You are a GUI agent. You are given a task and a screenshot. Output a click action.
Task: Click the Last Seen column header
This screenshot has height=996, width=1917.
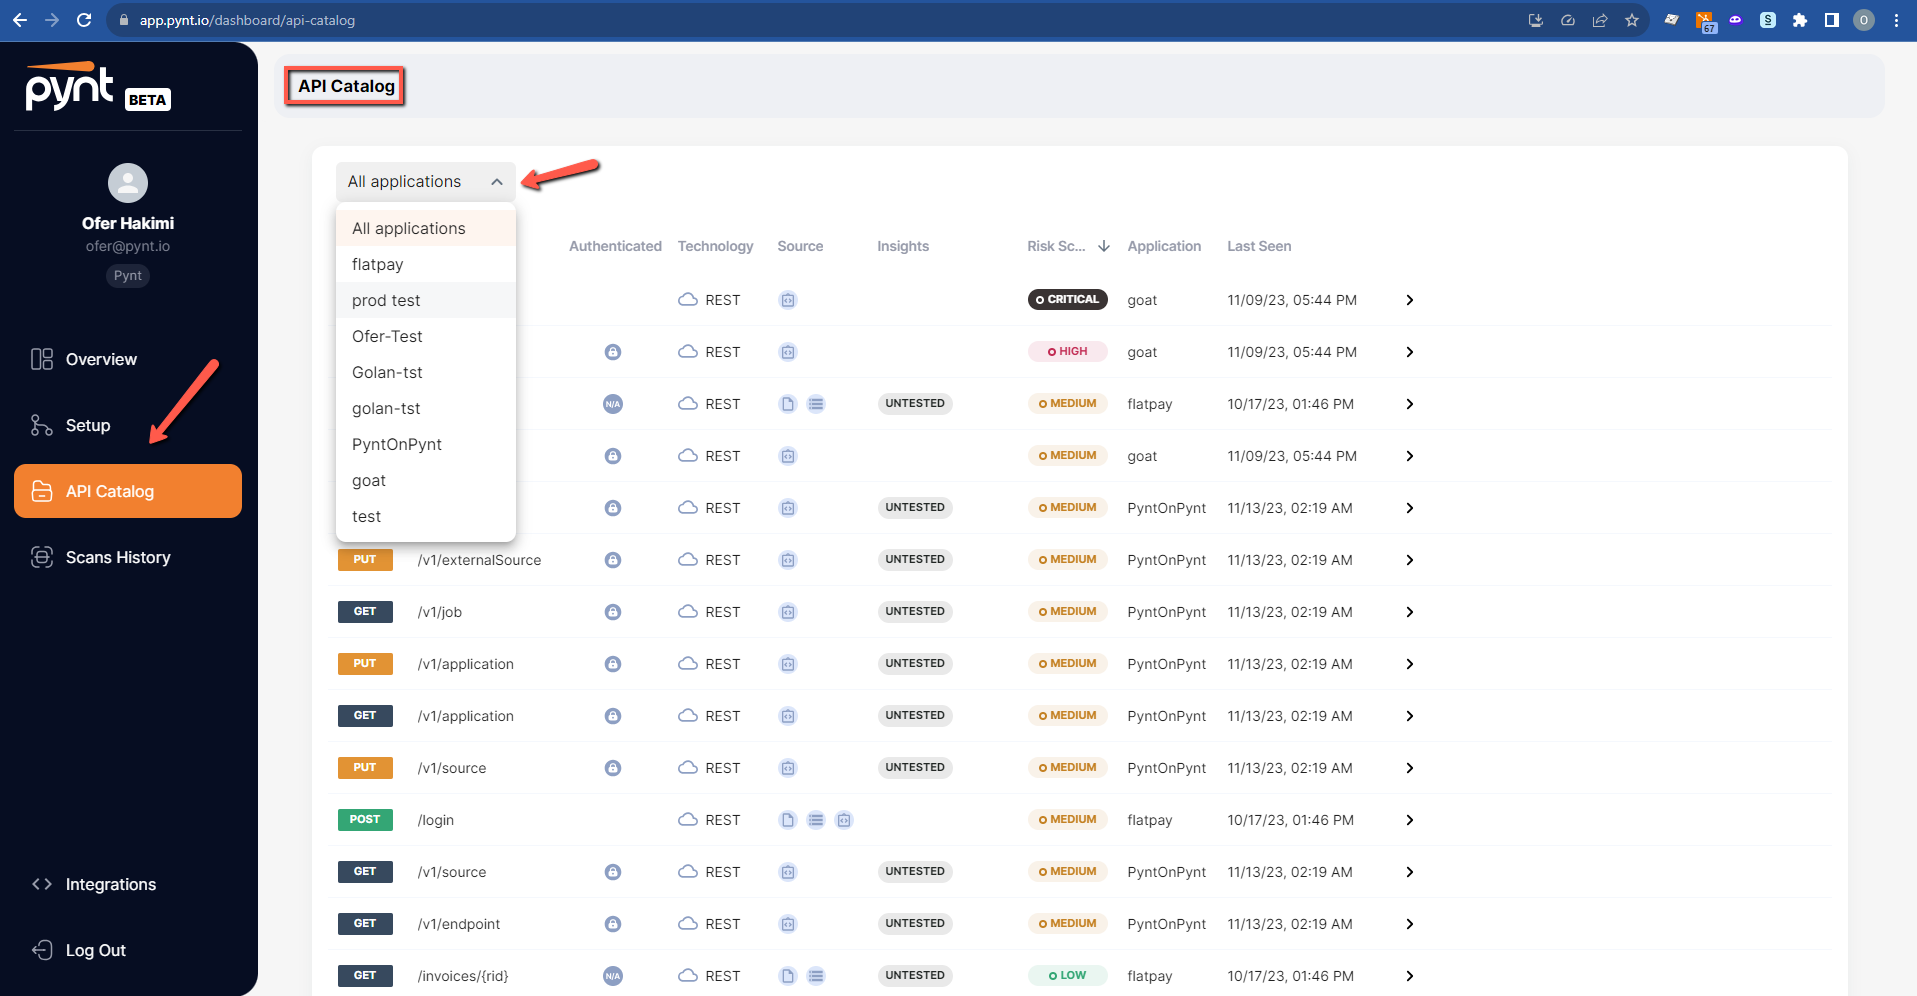[x=1259, y=246]
